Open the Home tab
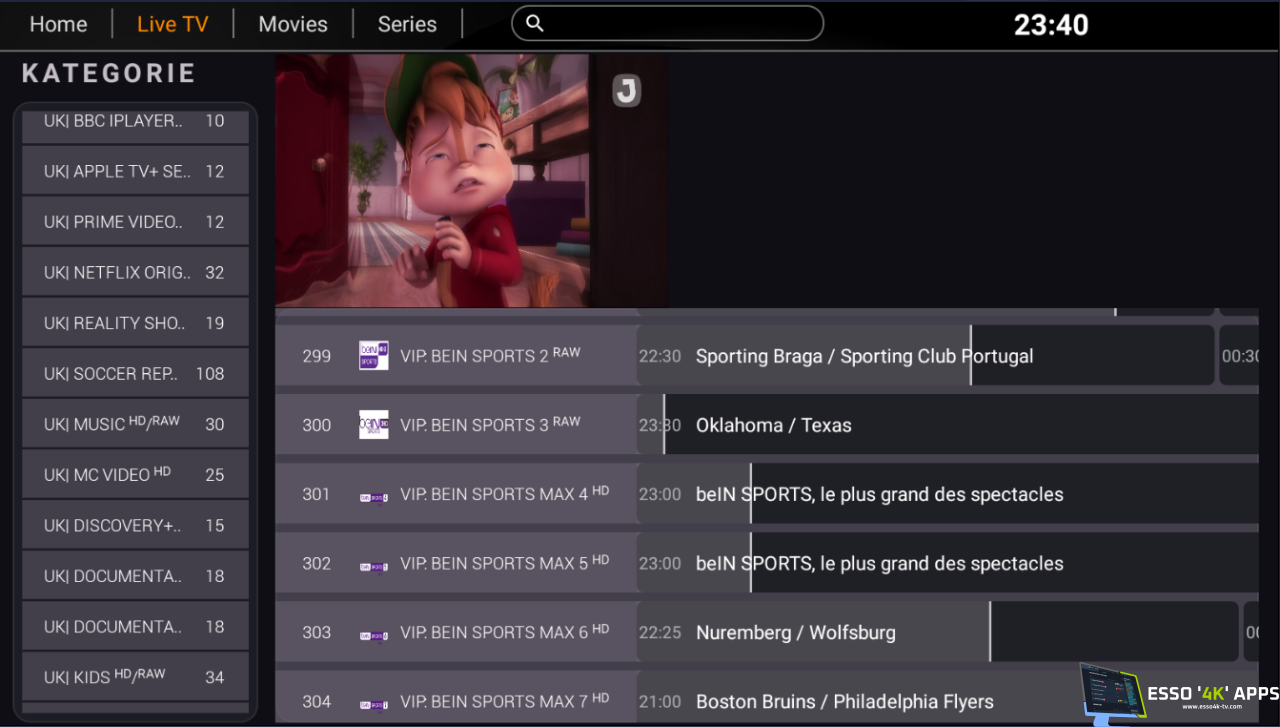Viewport: 1280px width, 727px height. point(58,24)
